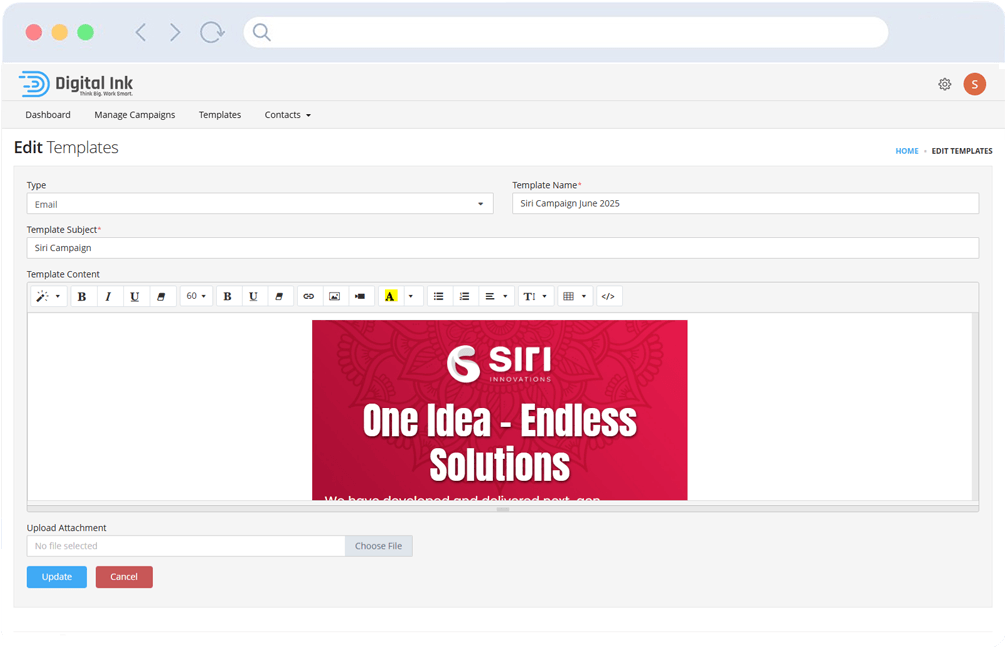Open the Manage Campaigns menu
Image resolution: width=1005 pixels, height=647 pixels.
(x=135, y=115)
